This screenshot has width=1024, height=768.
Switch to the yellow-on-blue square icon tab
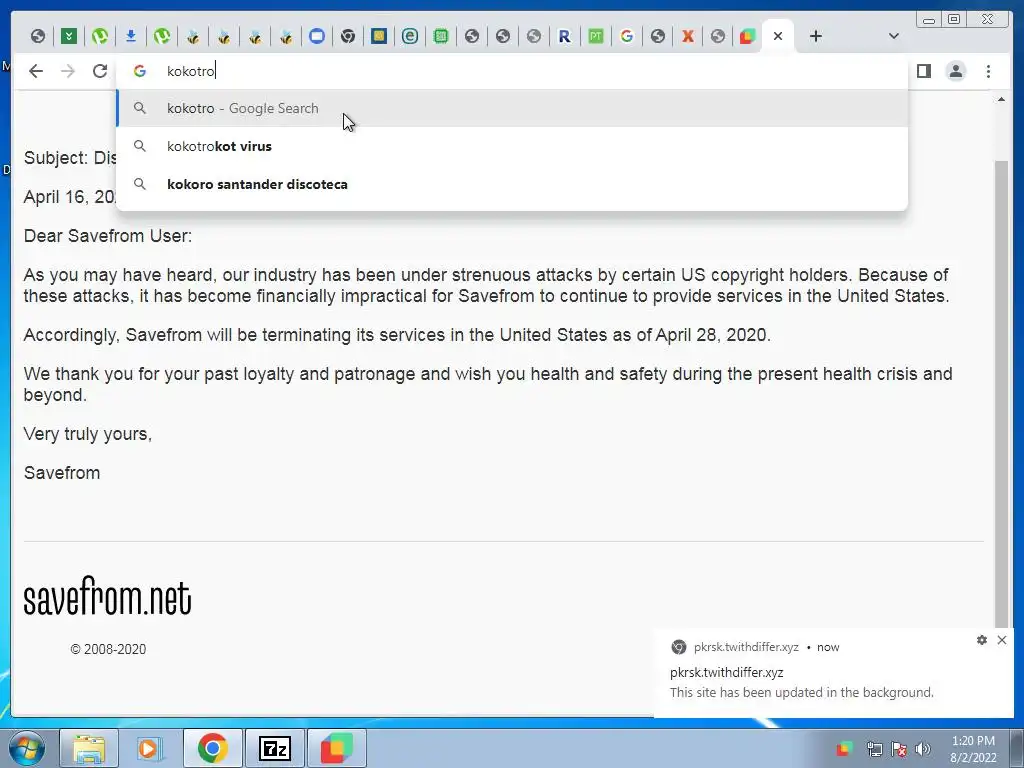tap(379, 36)
